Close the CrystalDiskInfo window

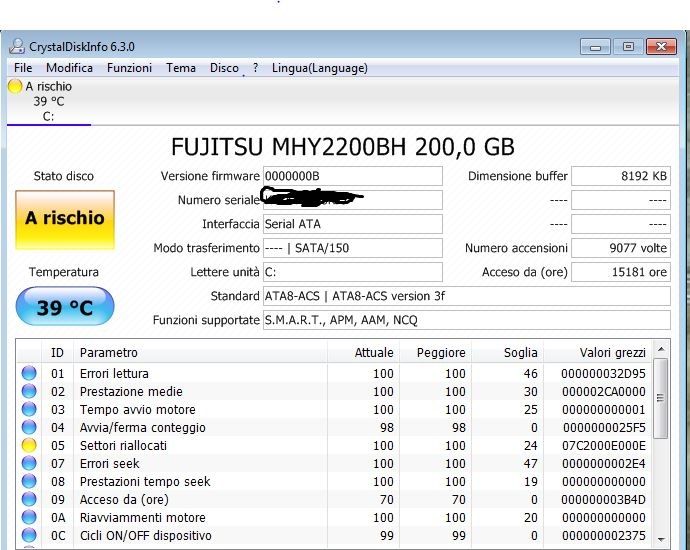661,47
